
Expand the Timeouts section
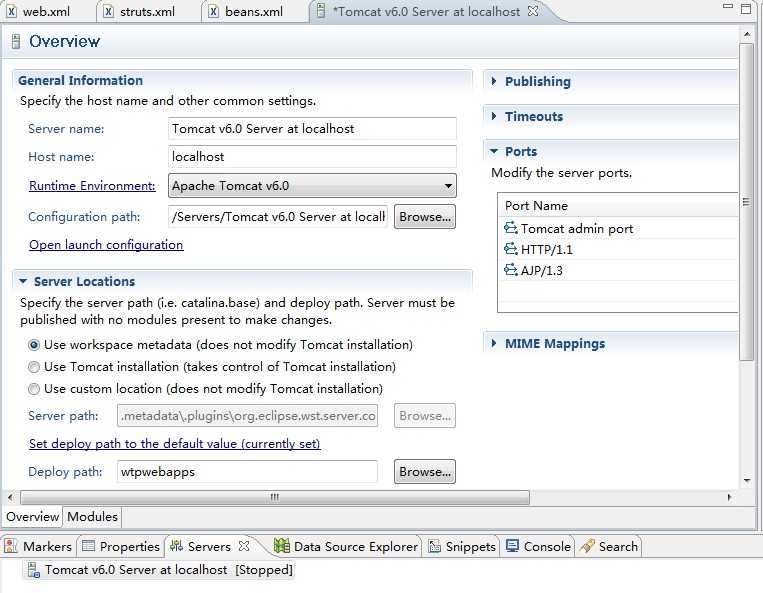pos(494,116)
